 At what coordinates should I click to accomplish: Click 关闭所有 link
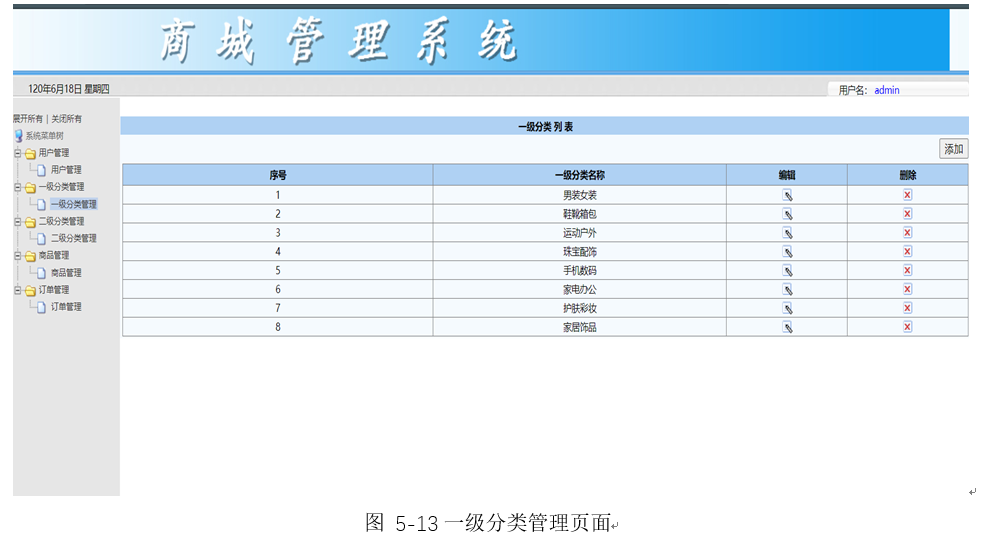click(x=66, y=118)
